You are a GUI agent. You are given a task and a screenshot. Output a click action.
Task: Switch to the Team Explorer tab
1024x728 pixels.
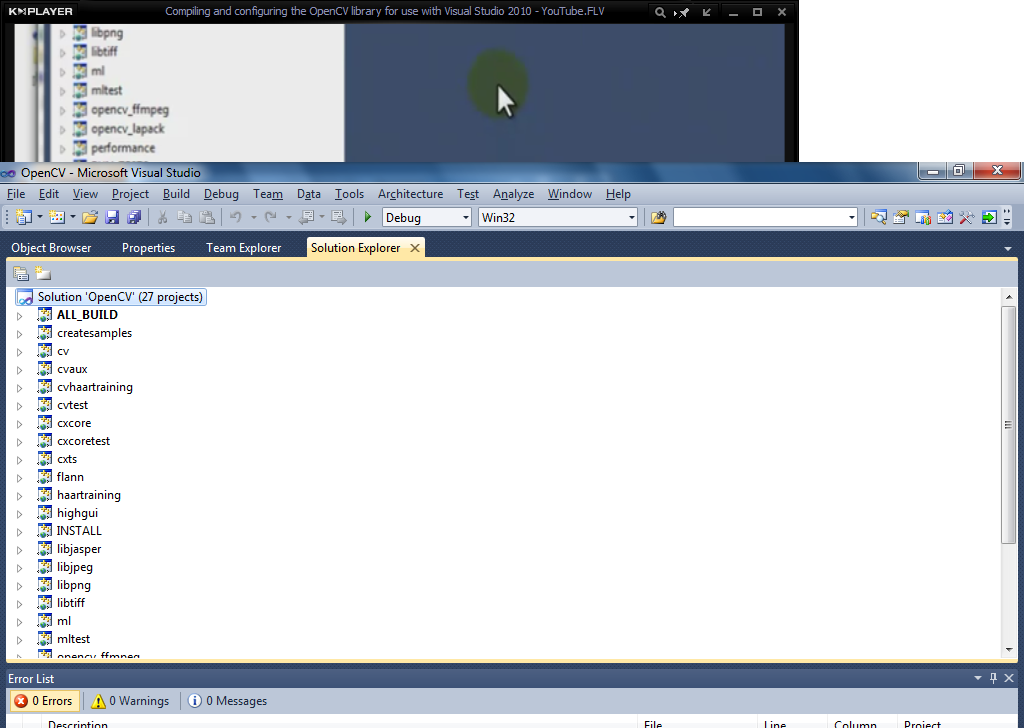pyautogui.click(x=244, y=248)
